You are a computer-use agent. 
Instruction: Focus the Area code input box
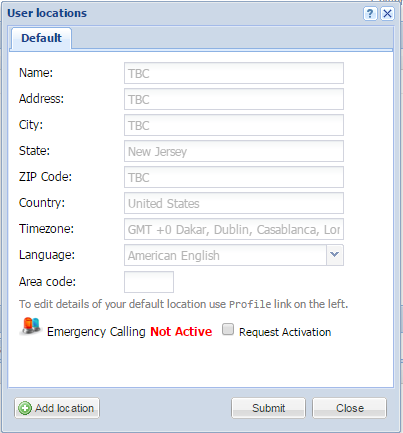click(x=149, y=282)
